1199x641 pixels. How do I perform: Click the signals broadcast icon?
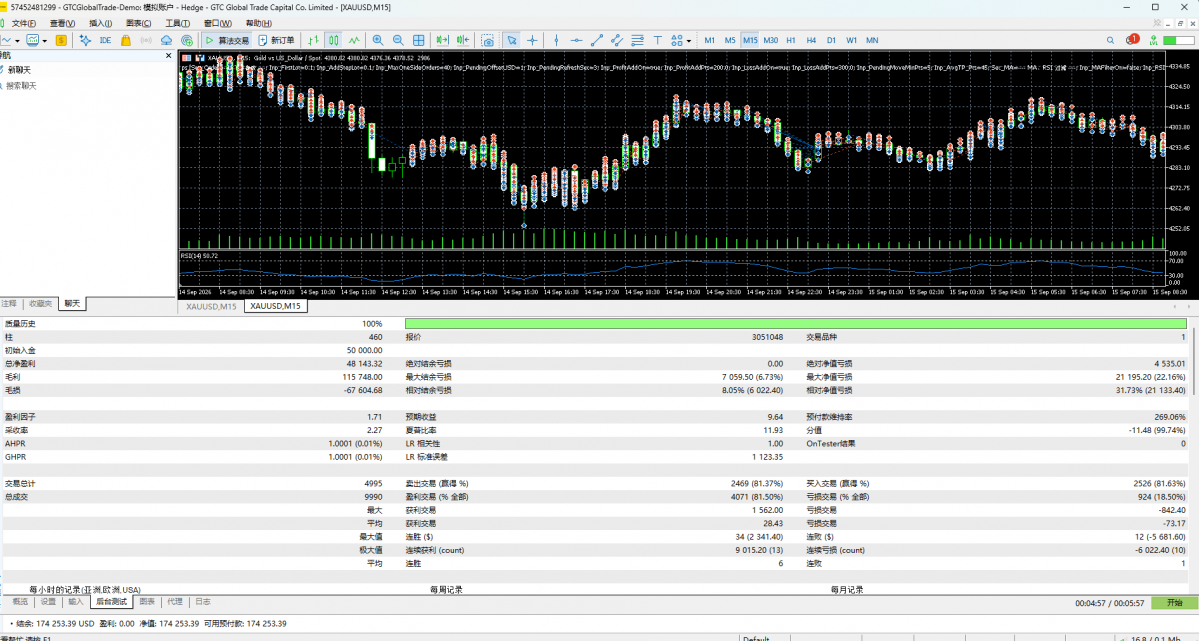pos(146,40)
